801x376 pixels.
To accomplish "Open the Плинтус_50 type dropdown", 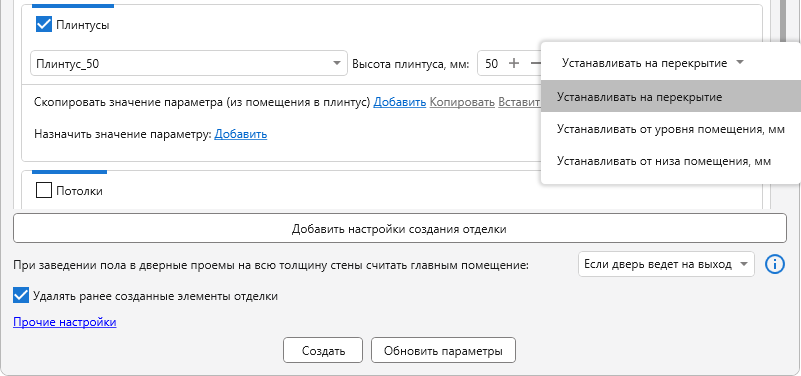I will coord(189,63).
